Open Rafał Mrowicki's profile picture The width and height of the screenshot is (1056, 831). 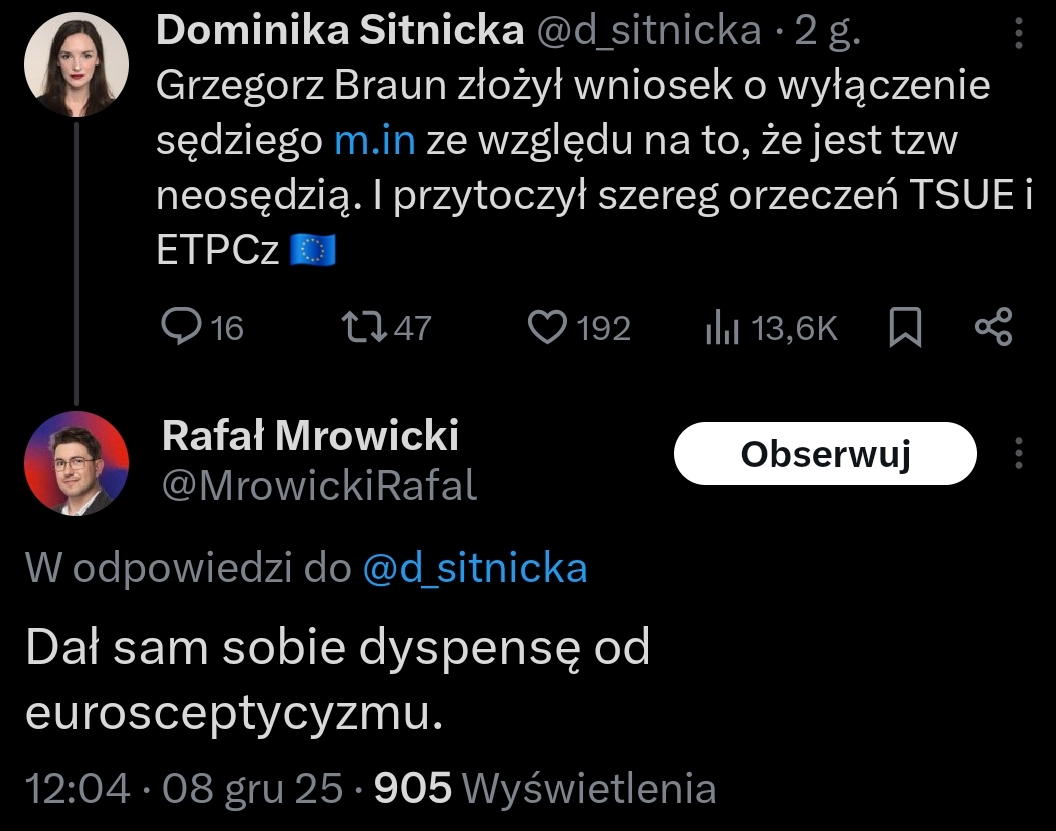pyautogui.click(x=76, y=463)
